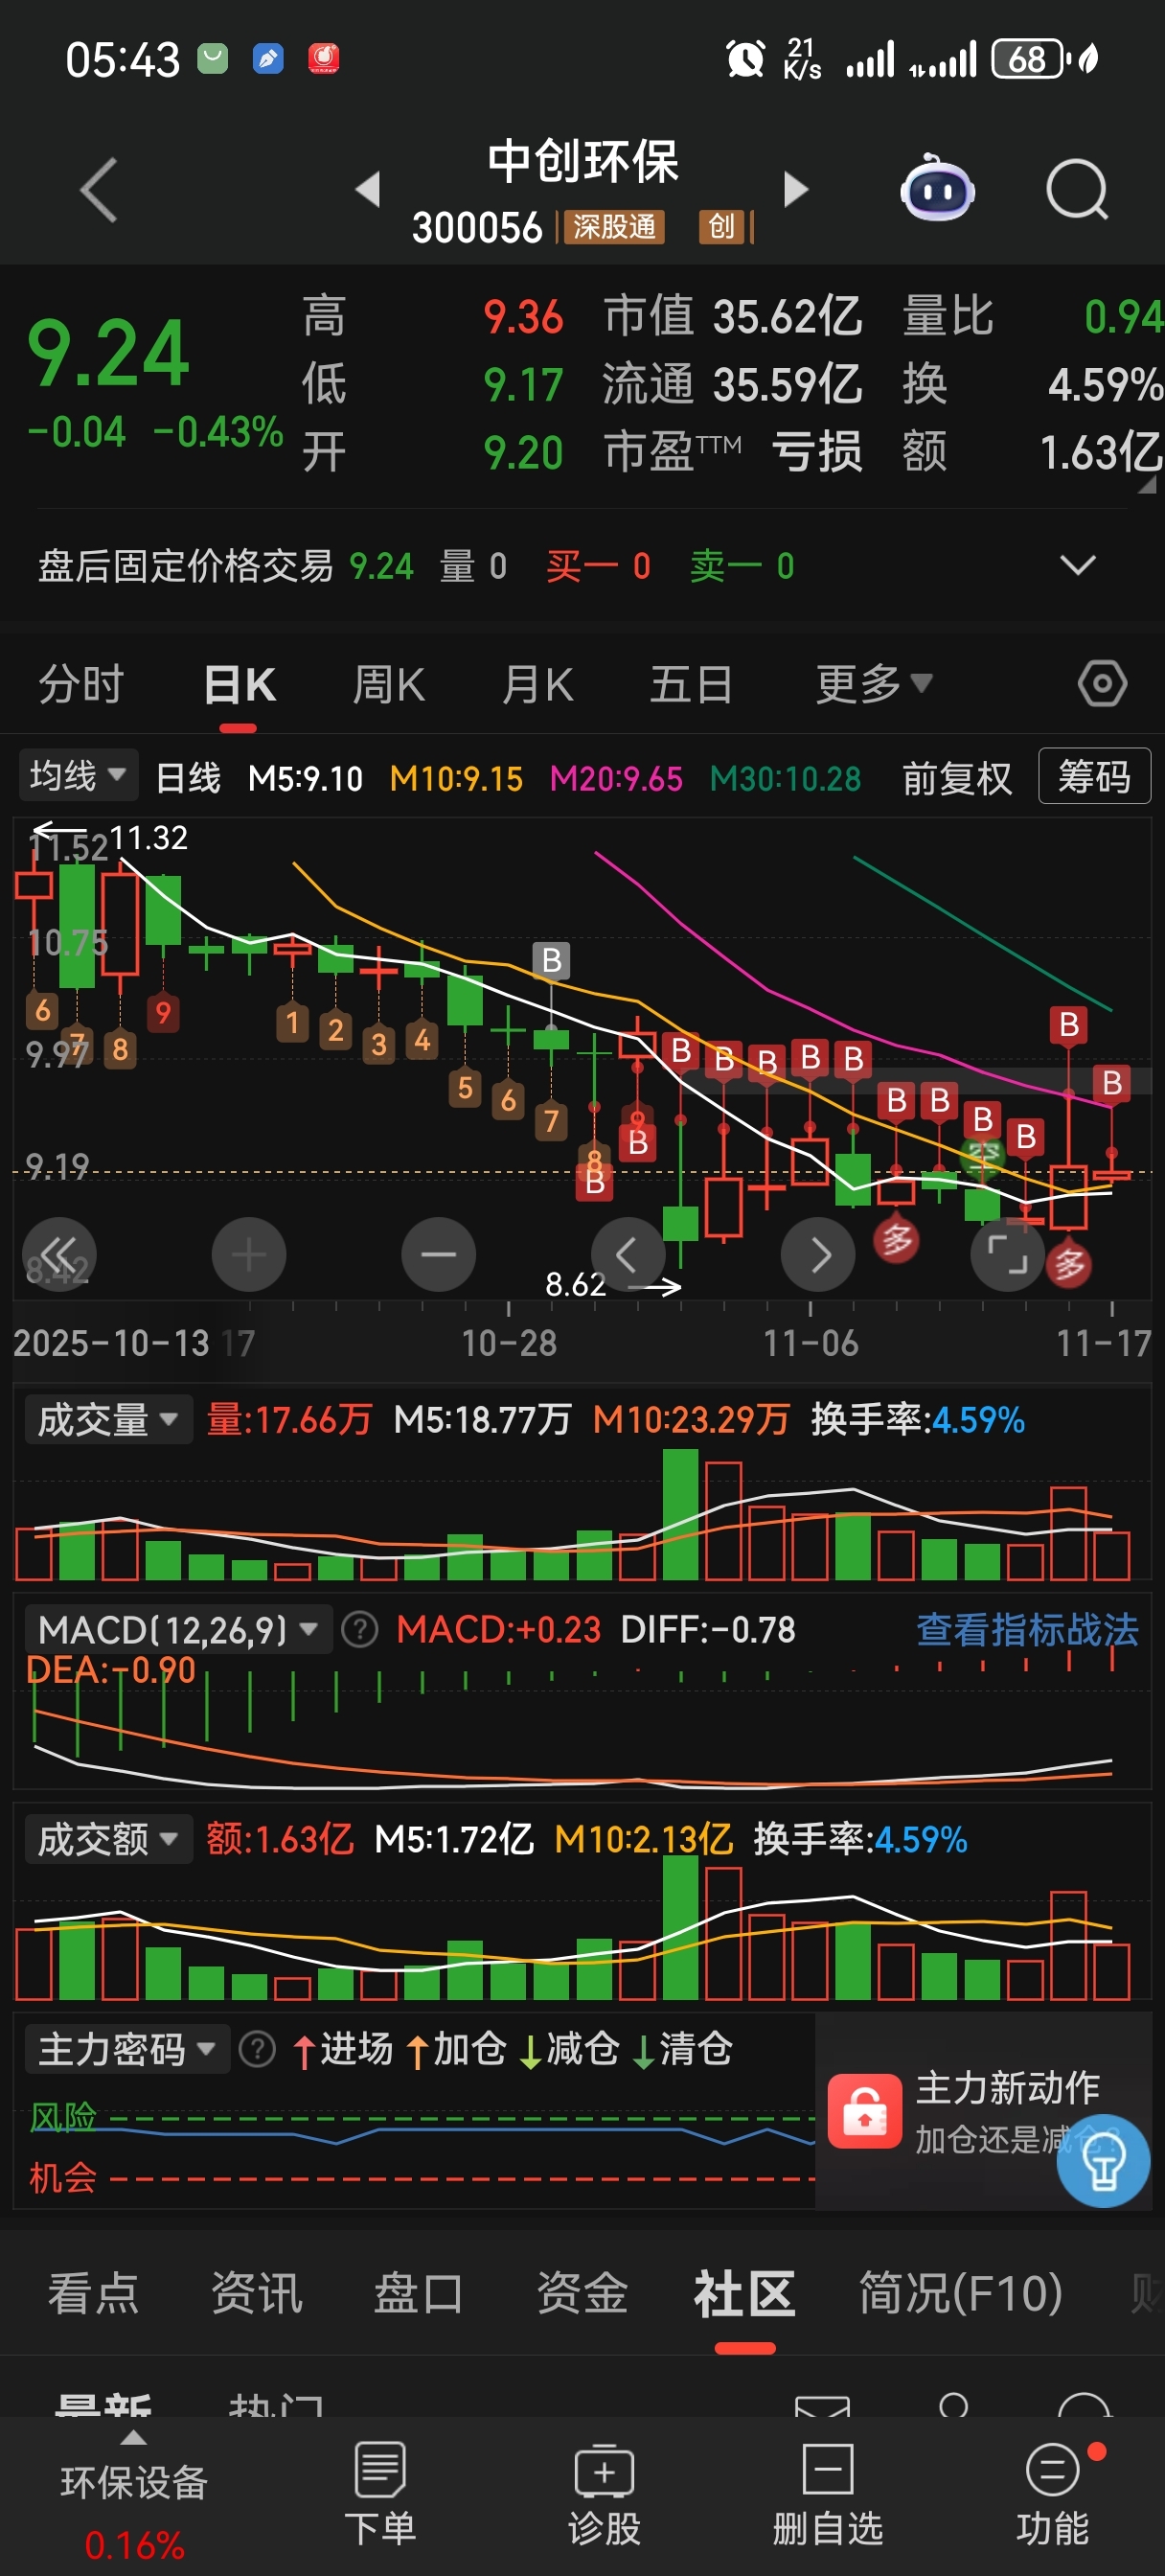1165x2576 pixels.
Task: Tap 删自选 remove from watchlist icon
Action: (828, 2493)
